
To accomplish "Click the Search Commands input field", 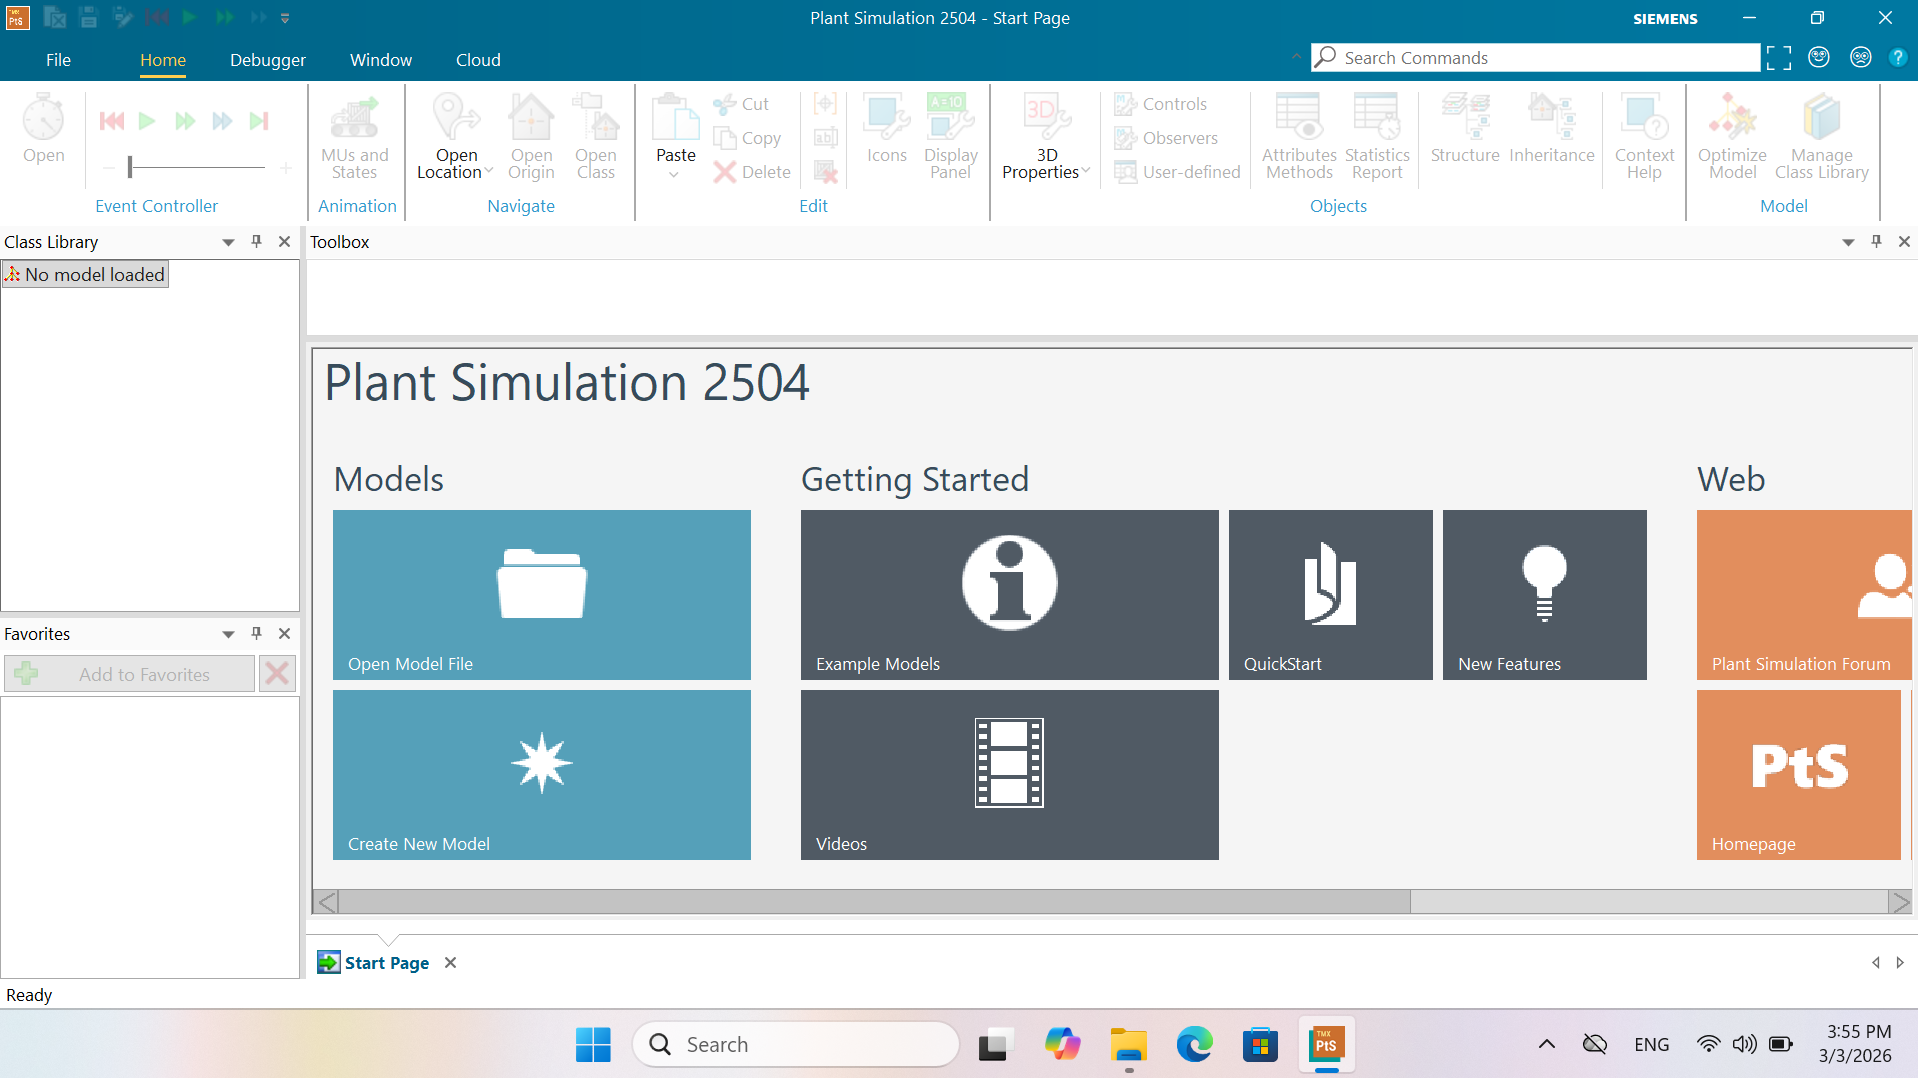I will click(1536, 58).
